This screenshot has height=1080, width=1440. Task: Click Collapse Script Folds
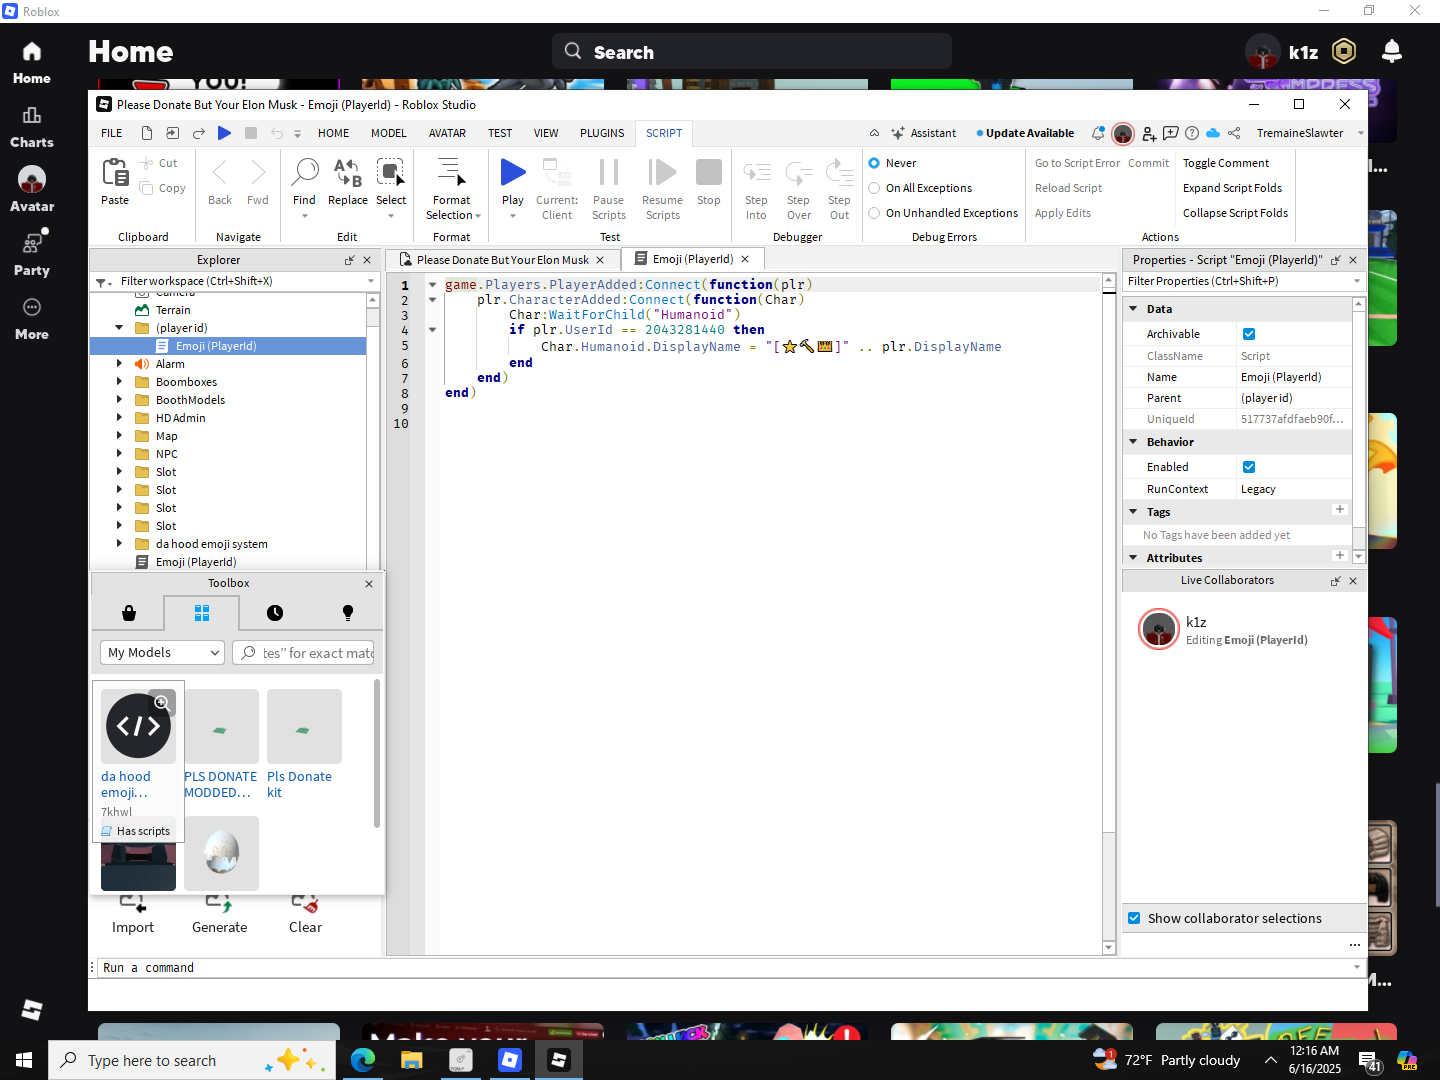pyautogui.click(x=1235, y=213)
